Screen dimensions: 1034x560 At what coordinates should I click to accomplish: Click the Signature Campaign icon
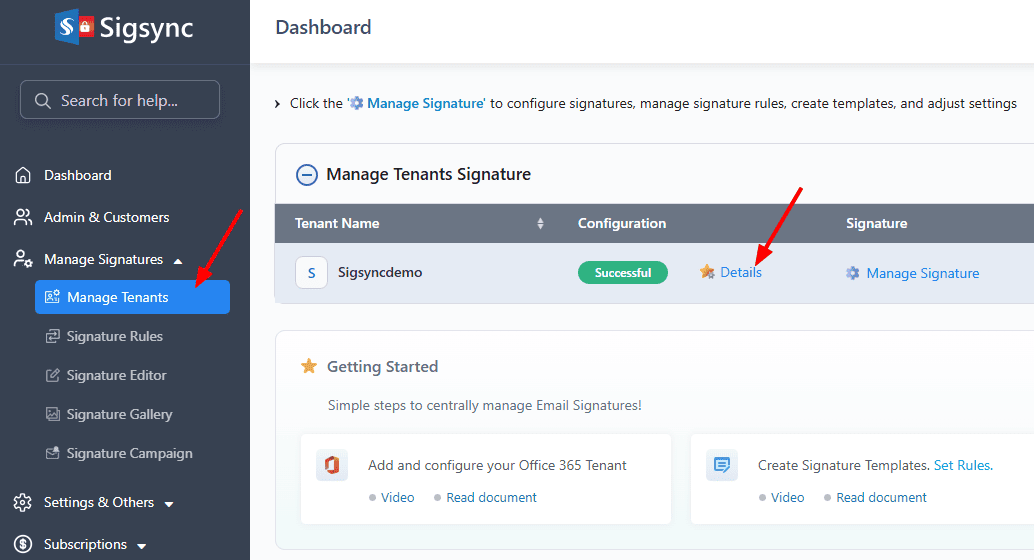tap(53, 454)
